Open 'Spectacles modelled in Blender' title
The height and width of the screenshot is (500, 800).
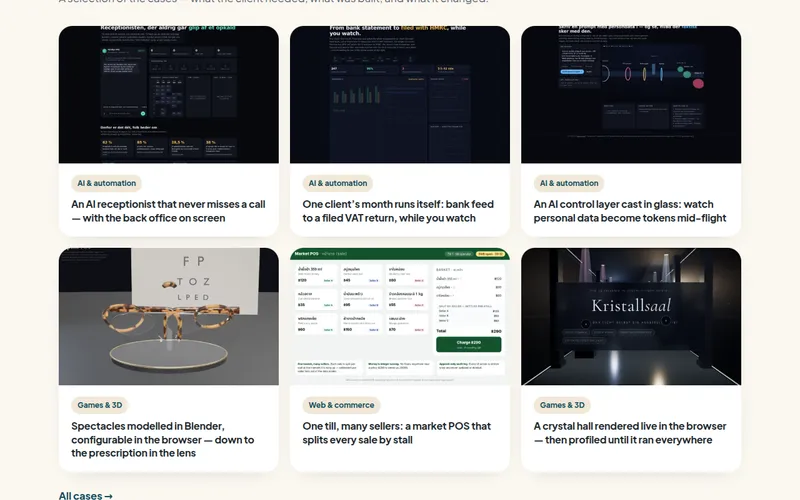click(x=163, y=439)
